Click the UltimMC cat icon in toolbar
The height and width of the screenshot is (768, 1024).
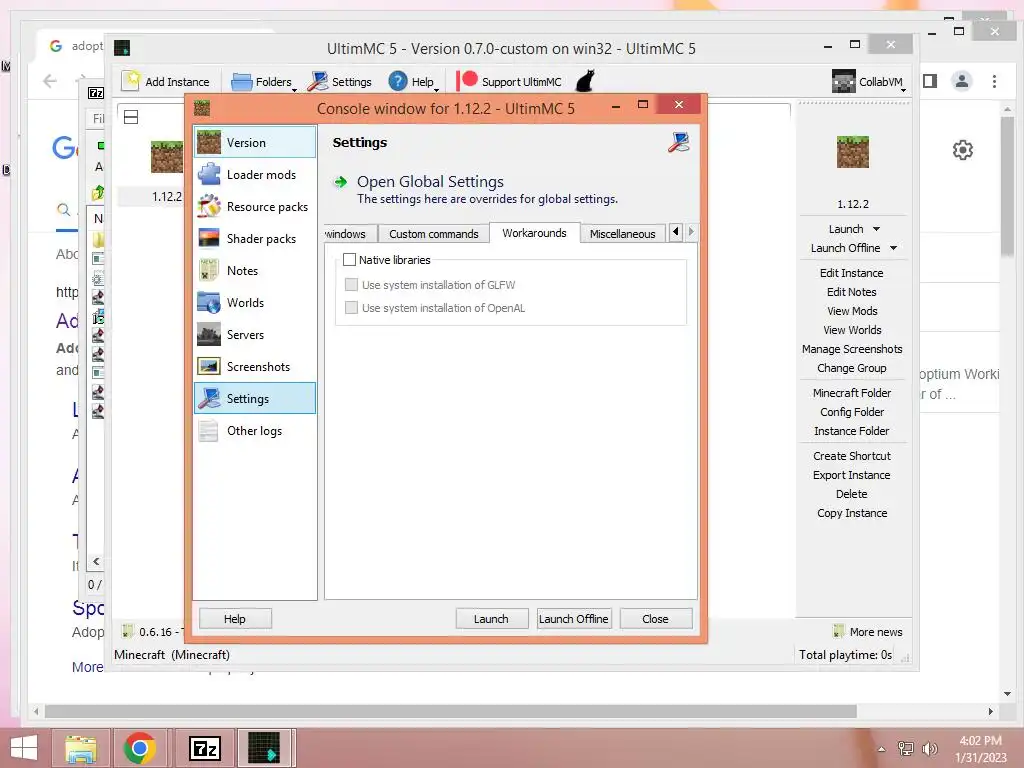(585, 81)
